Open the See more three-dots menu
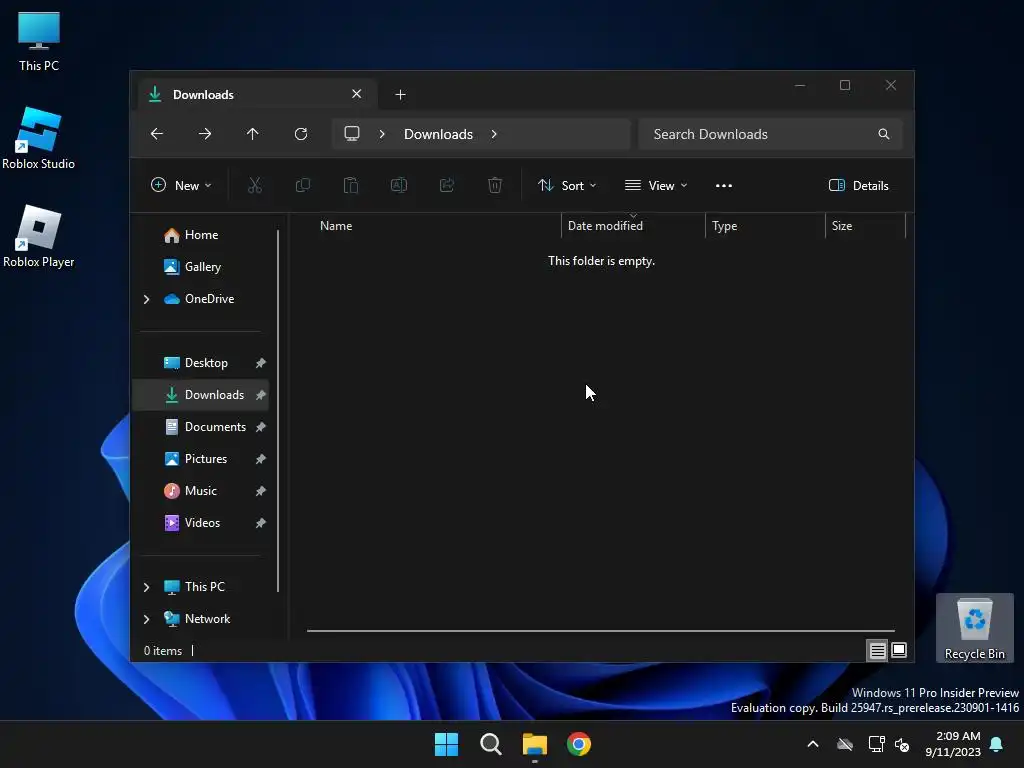1024x768 pixels. pos(724,185)
